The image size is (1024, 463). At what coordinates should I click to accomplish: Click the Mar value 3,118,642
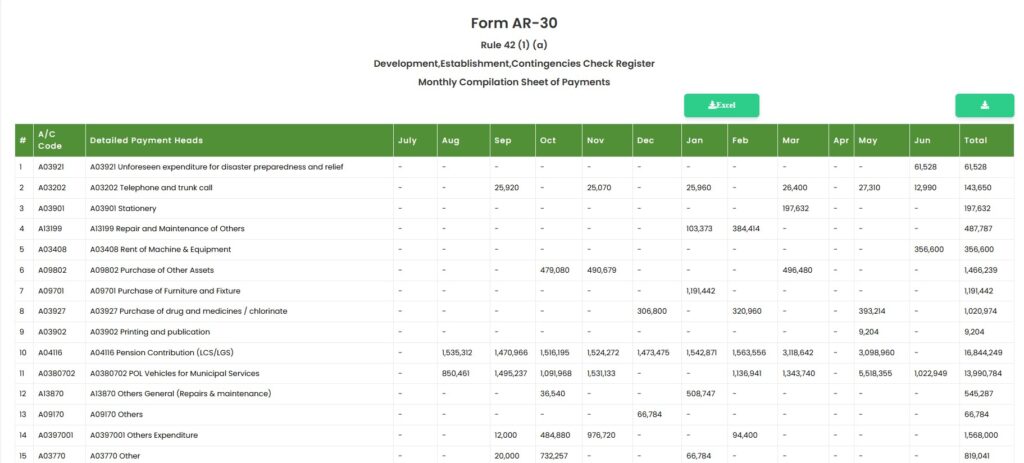(x=798, y=353)
